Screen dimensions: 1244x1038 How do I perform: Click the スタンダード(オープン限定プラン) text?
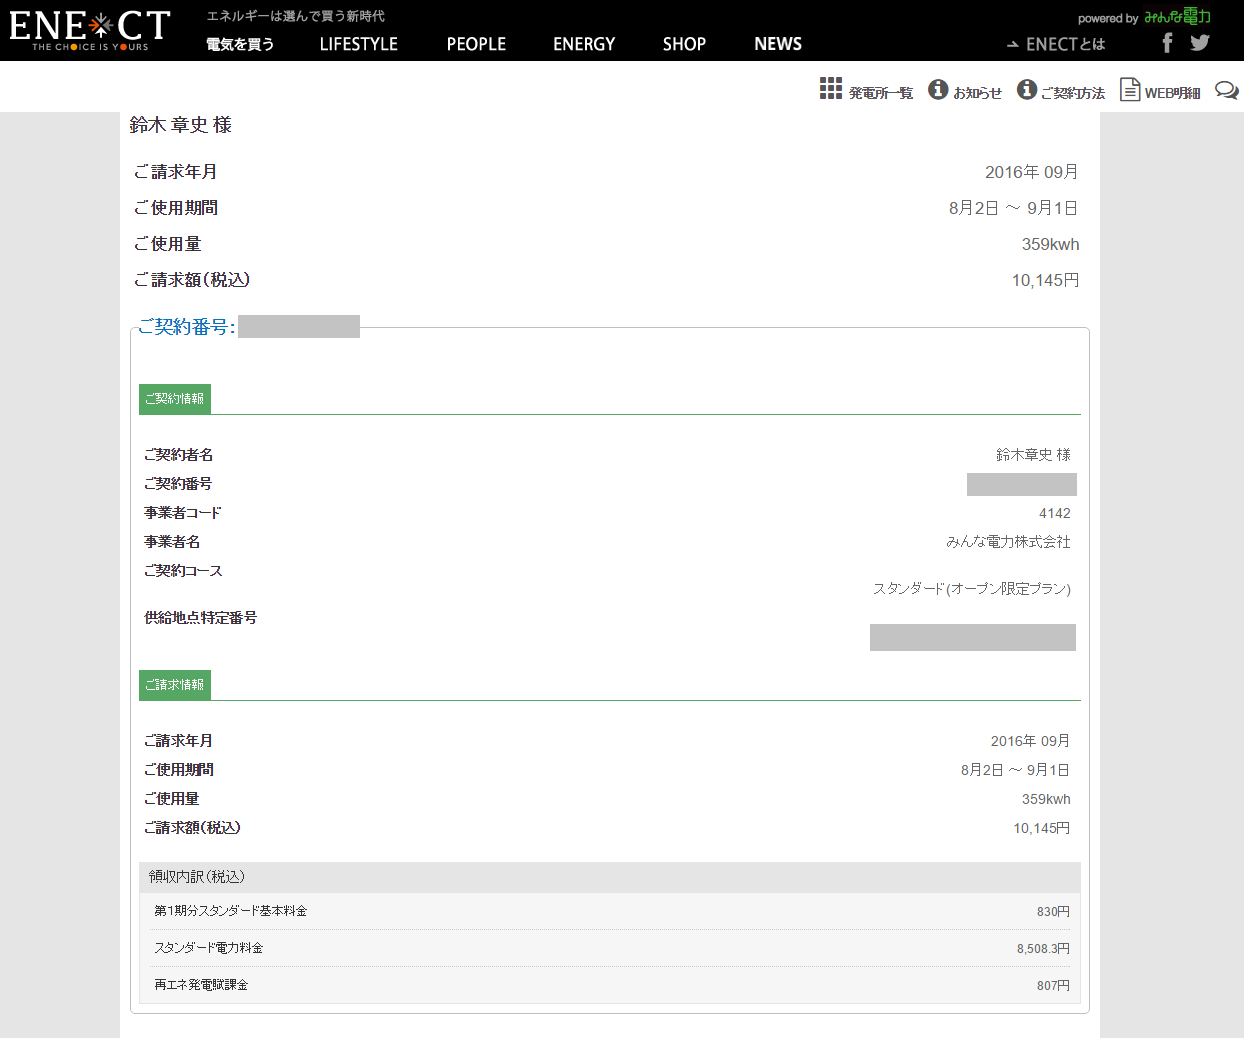[x=971, y=589]
